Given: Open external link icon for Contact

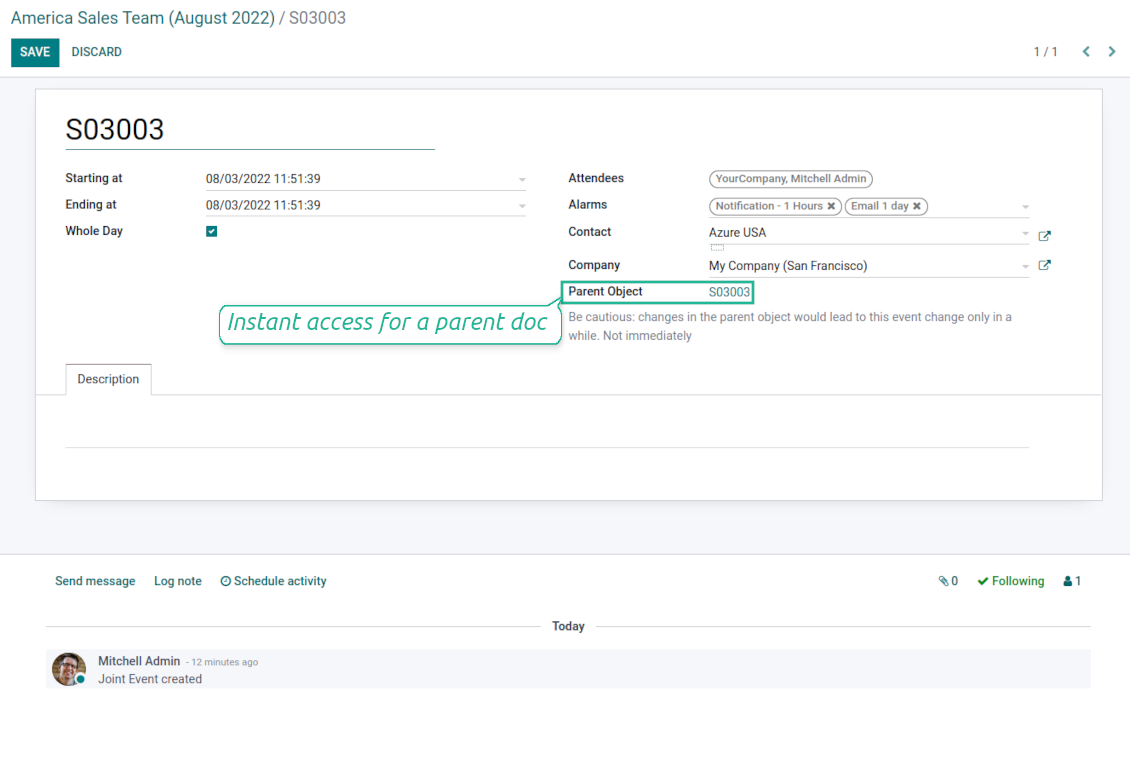Looking at the screenshot, I should coord(1044,237).
